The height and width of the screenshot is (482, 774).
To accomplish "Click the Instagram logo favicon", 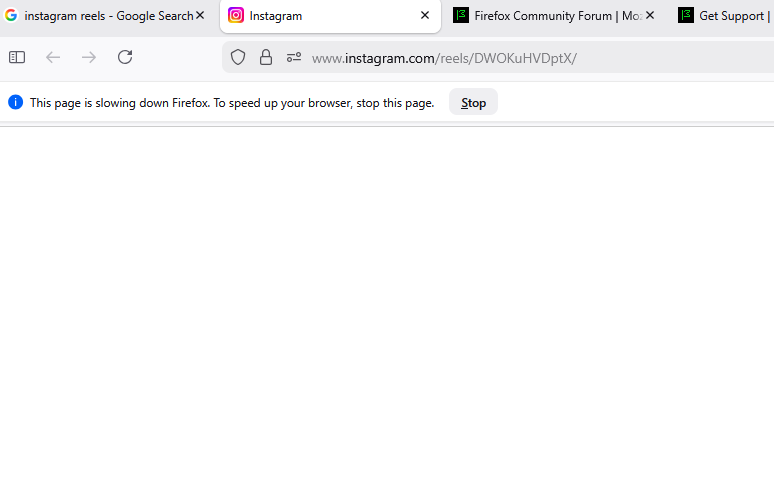I will (x=235, y=15).
